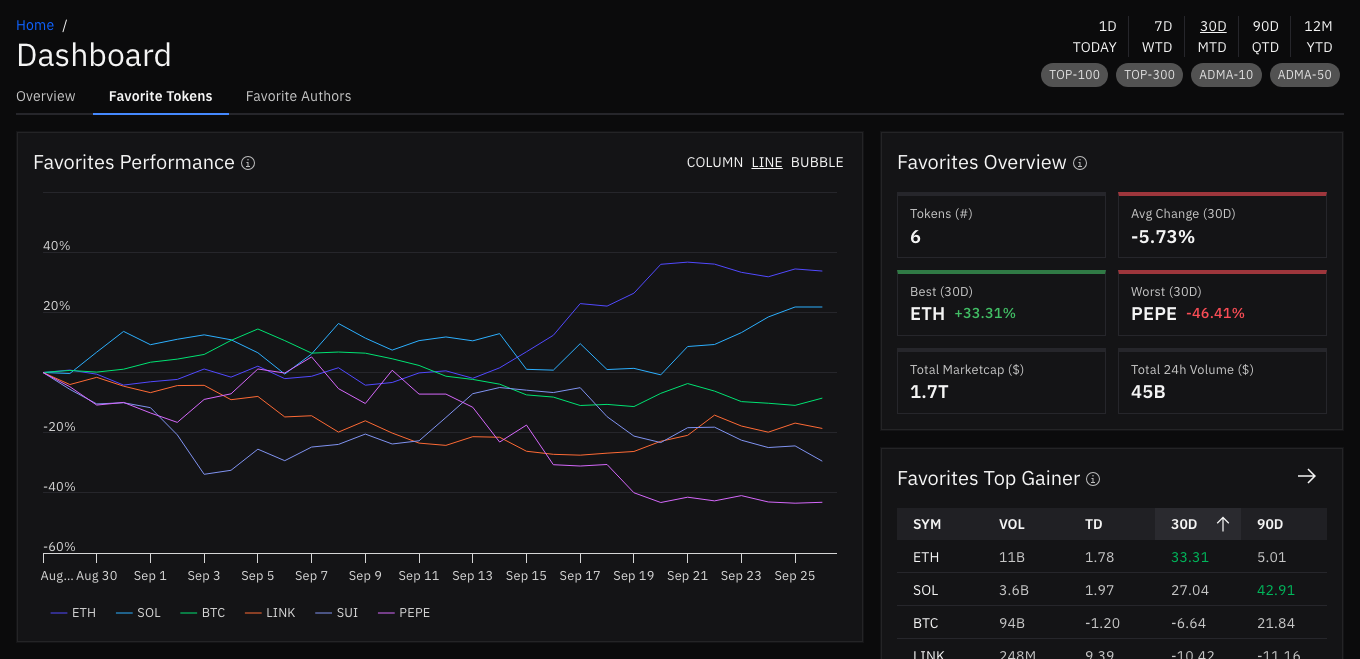Apply ADMA-10 filter chip
This screenshot has height=659, width=1360.
(x=1226, y=75)
